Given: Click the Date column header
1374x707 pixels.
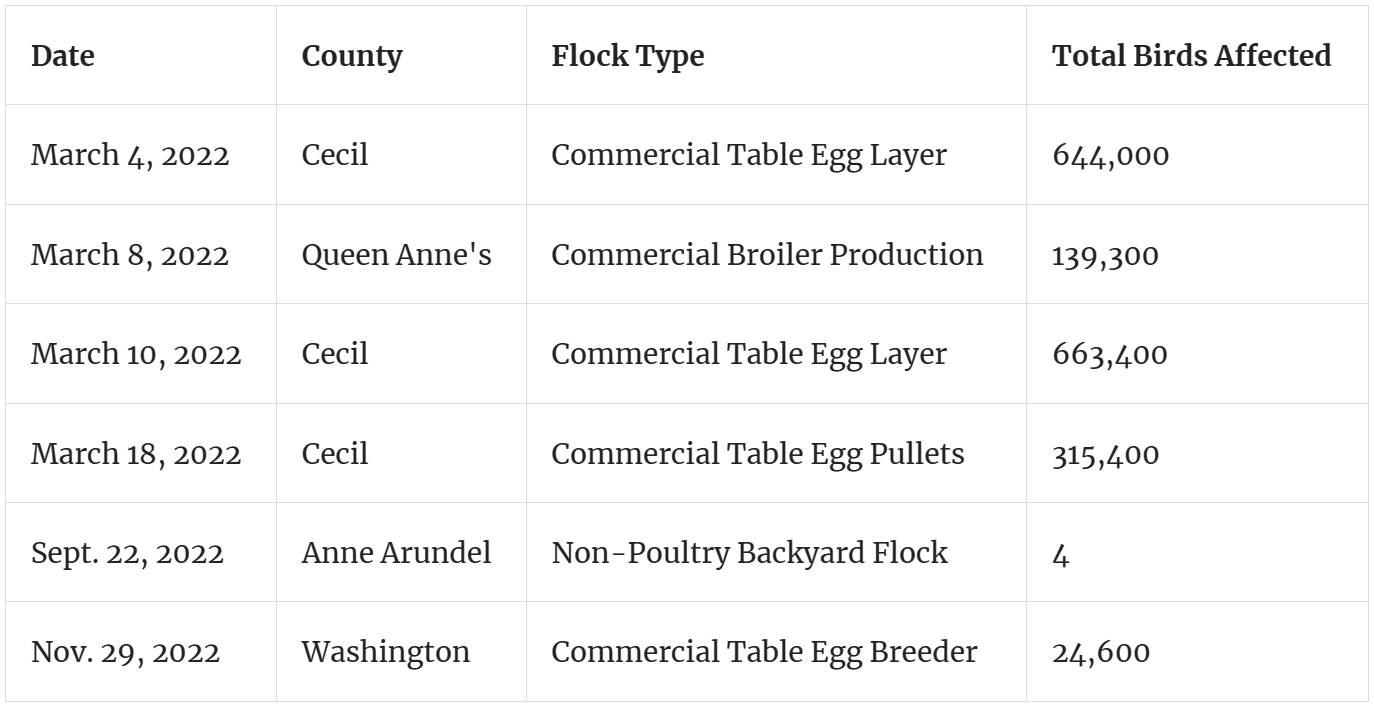Looking at the screenshot, I should pos(63,57).
